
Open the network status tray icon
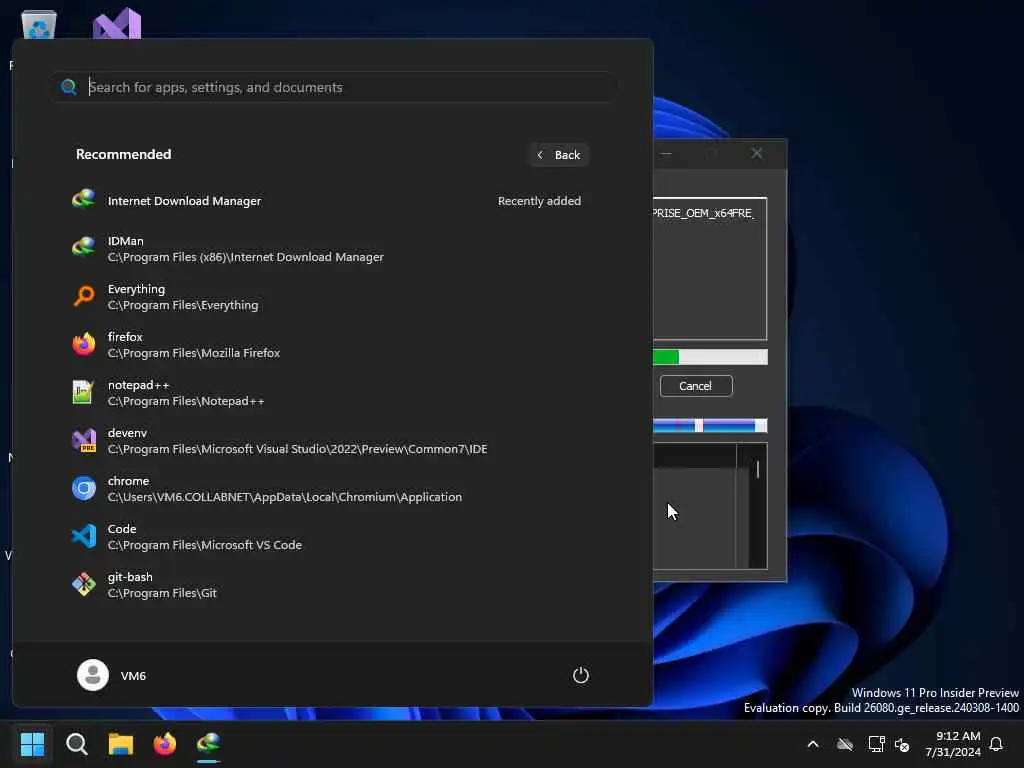876,744
